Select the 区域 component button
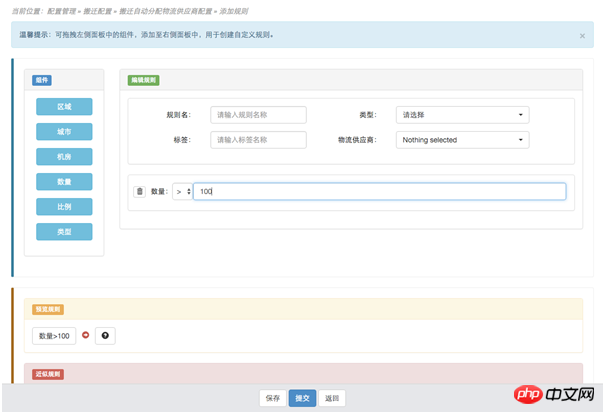This screenshot has width=605, height=414. tap(64, 106)
